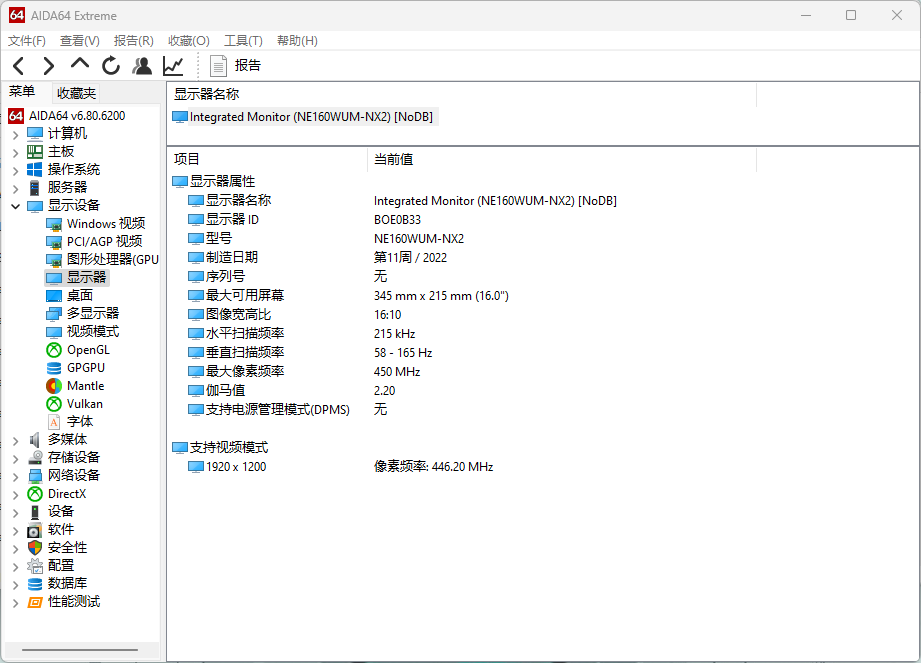Expand the 配置 tree node
This screenshot has width=921, height=663.
16,567
